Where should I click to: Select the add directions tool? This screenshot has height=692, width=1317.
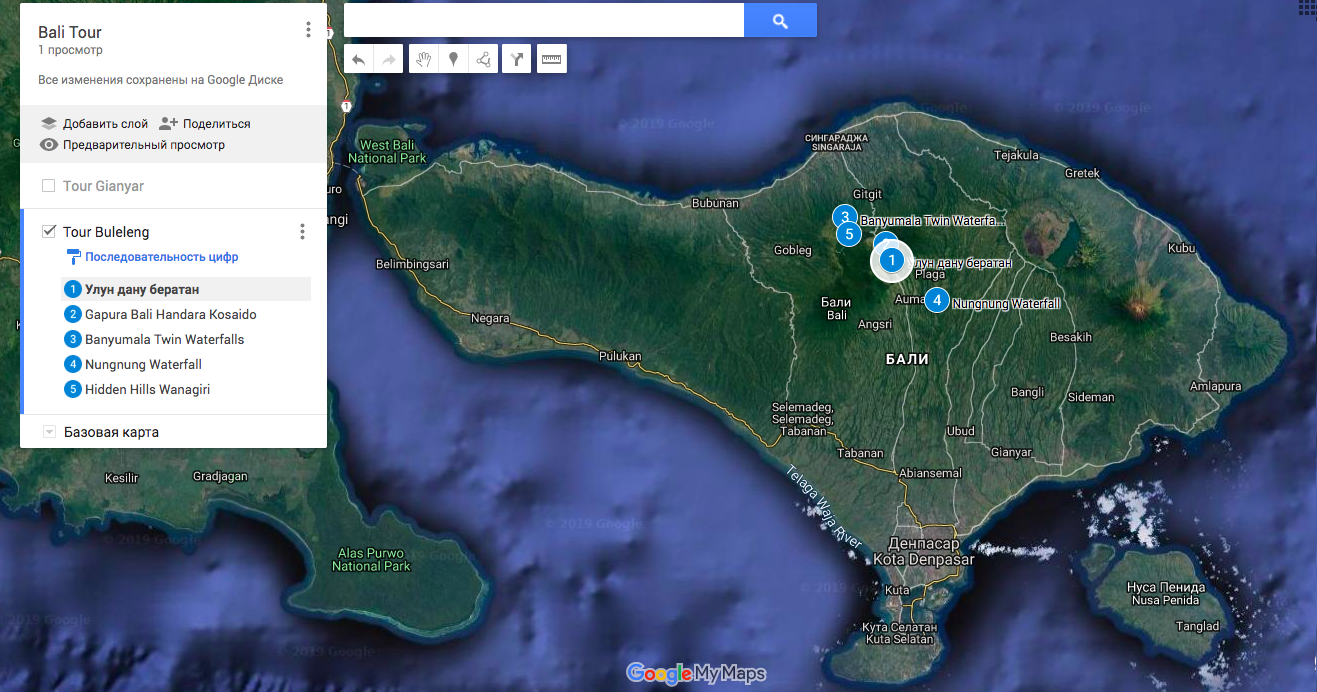tap(516, 60)
